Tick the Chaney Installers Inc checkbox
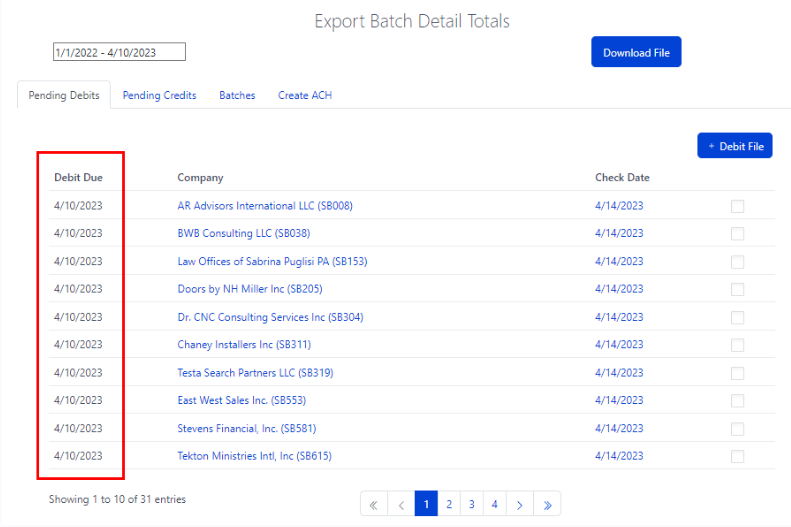This screenshot has width=791, height=527. 738,345
